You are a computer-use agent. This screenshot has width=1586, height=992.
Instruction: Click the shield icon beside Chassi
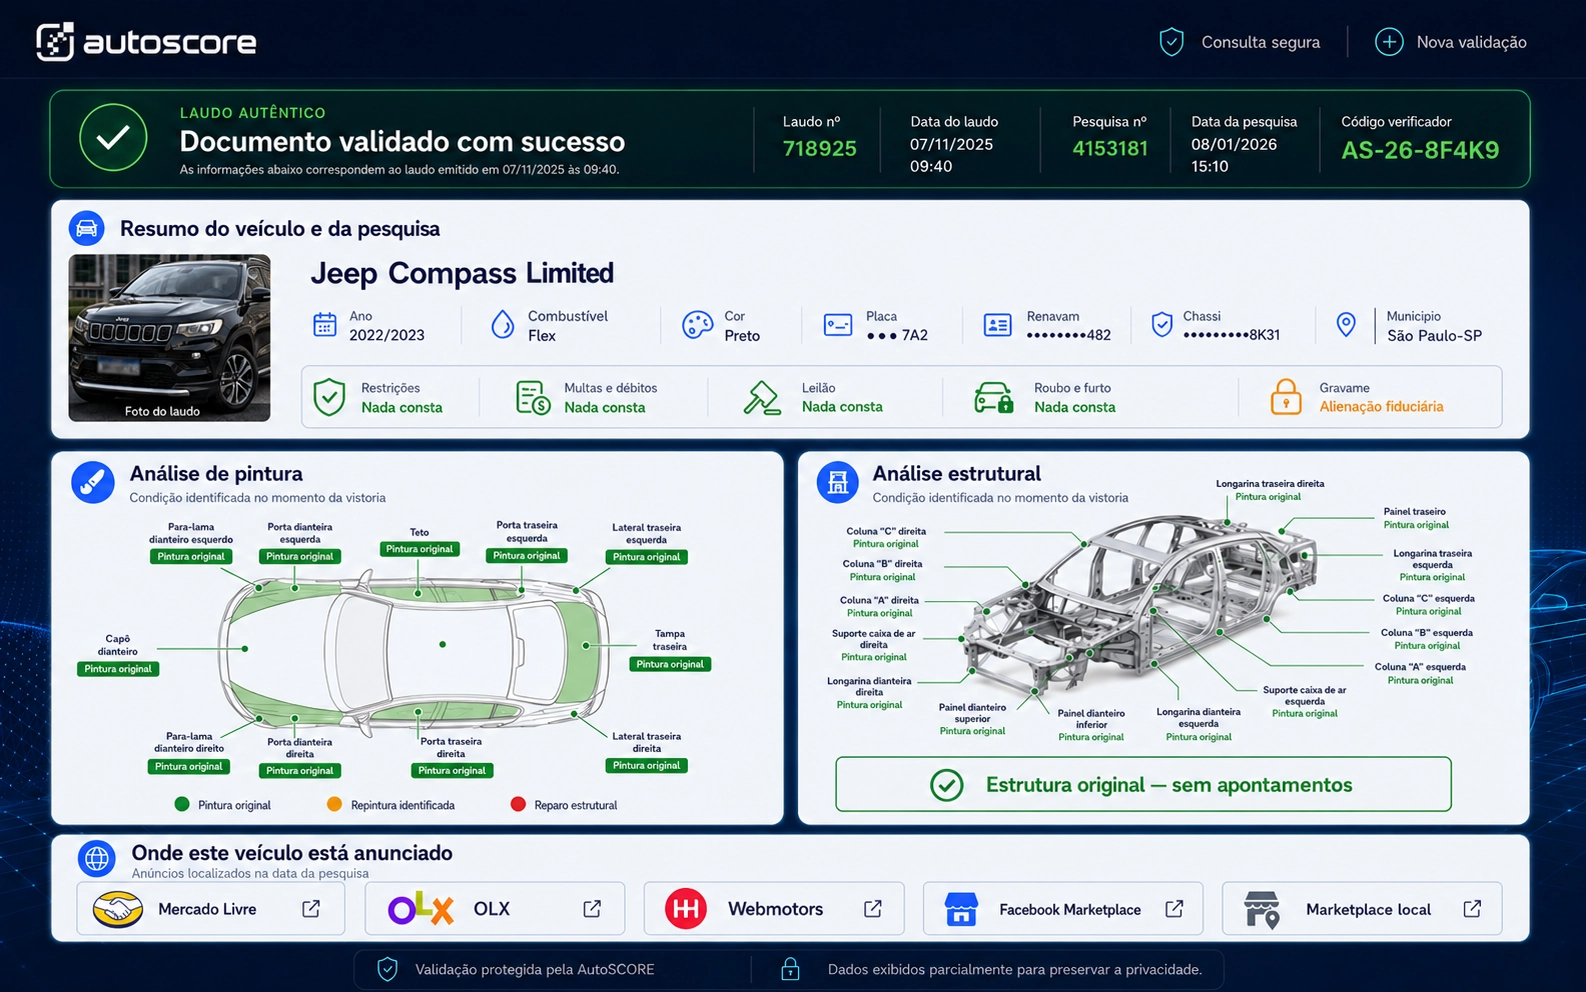pyautogui.click(x=1162, y=325)
